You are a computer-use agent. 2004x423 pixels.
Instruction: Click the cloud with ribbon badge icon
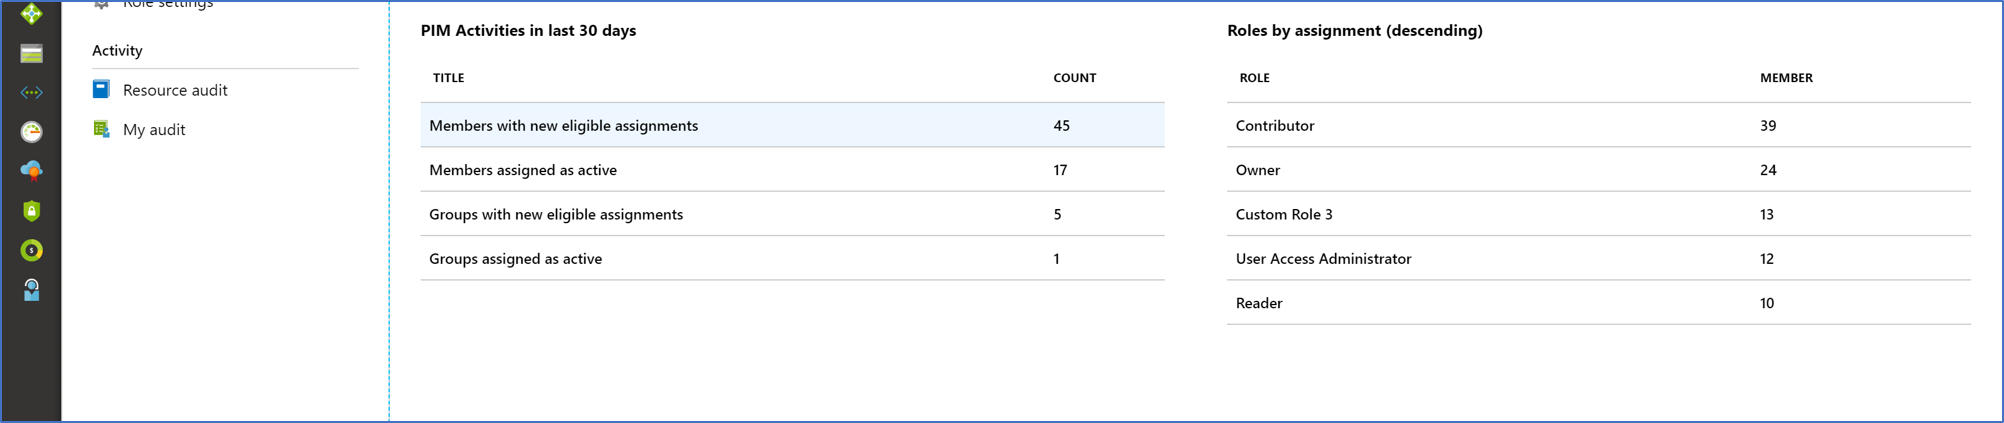pos(31,171)
